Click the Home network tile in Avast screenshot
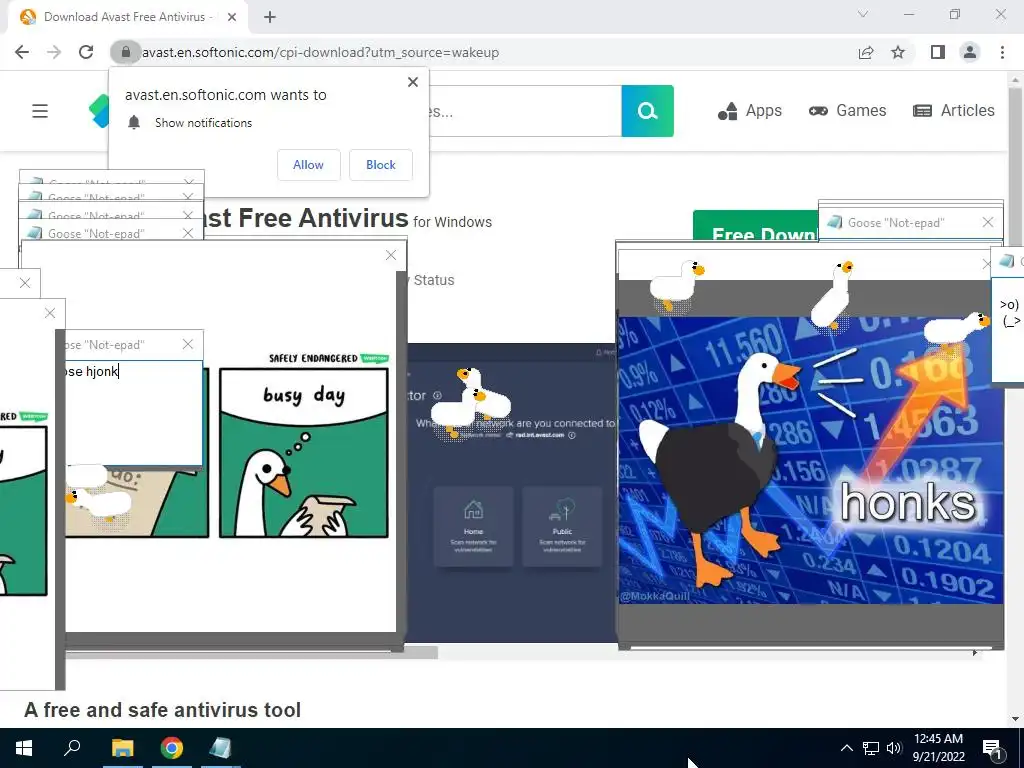Image resolution: width=1024 pixels, height=768 pixels. 473,526
